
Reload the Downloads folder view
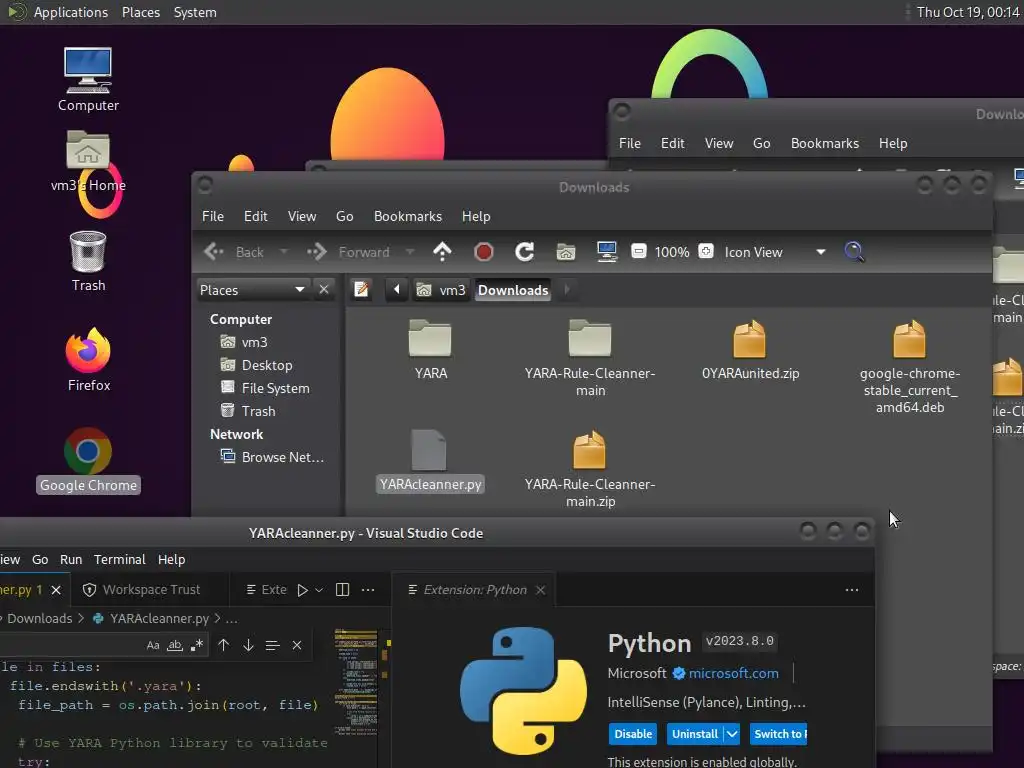tap(524, 252)
